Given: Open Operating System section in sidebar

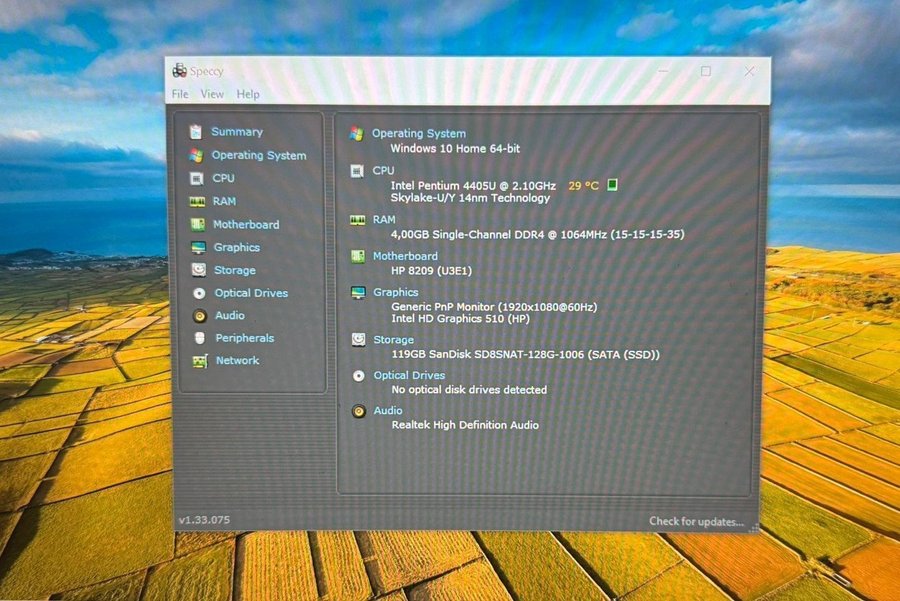Looking at the screenshot, I should pyautogui.click(x=259, y=156).
